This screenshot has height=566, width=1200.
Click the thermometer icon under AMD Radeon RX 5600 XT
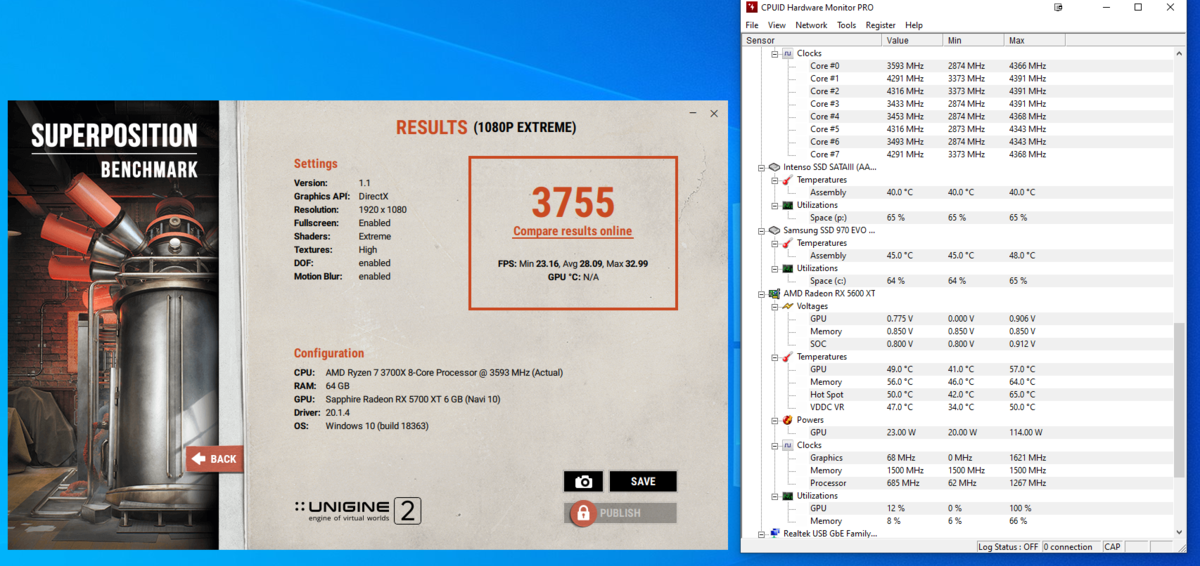point(788,357)
